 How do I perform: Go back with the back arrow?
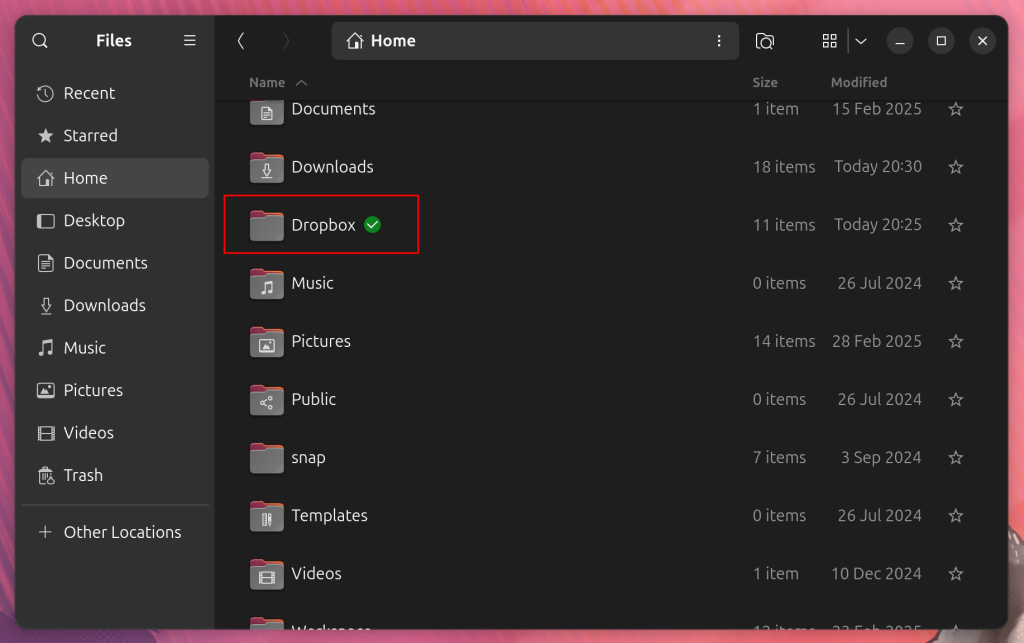[241, 41]
